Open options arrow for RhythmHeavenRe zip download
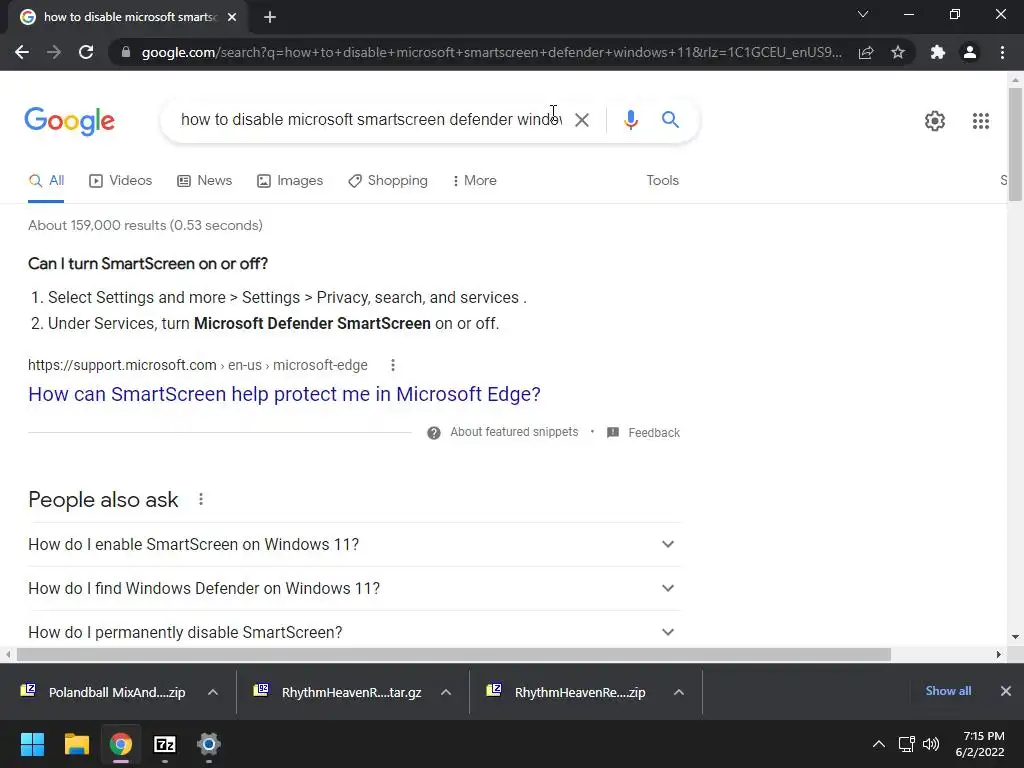1024x768 pixels. pyautogui.click(x=679, y=692)
